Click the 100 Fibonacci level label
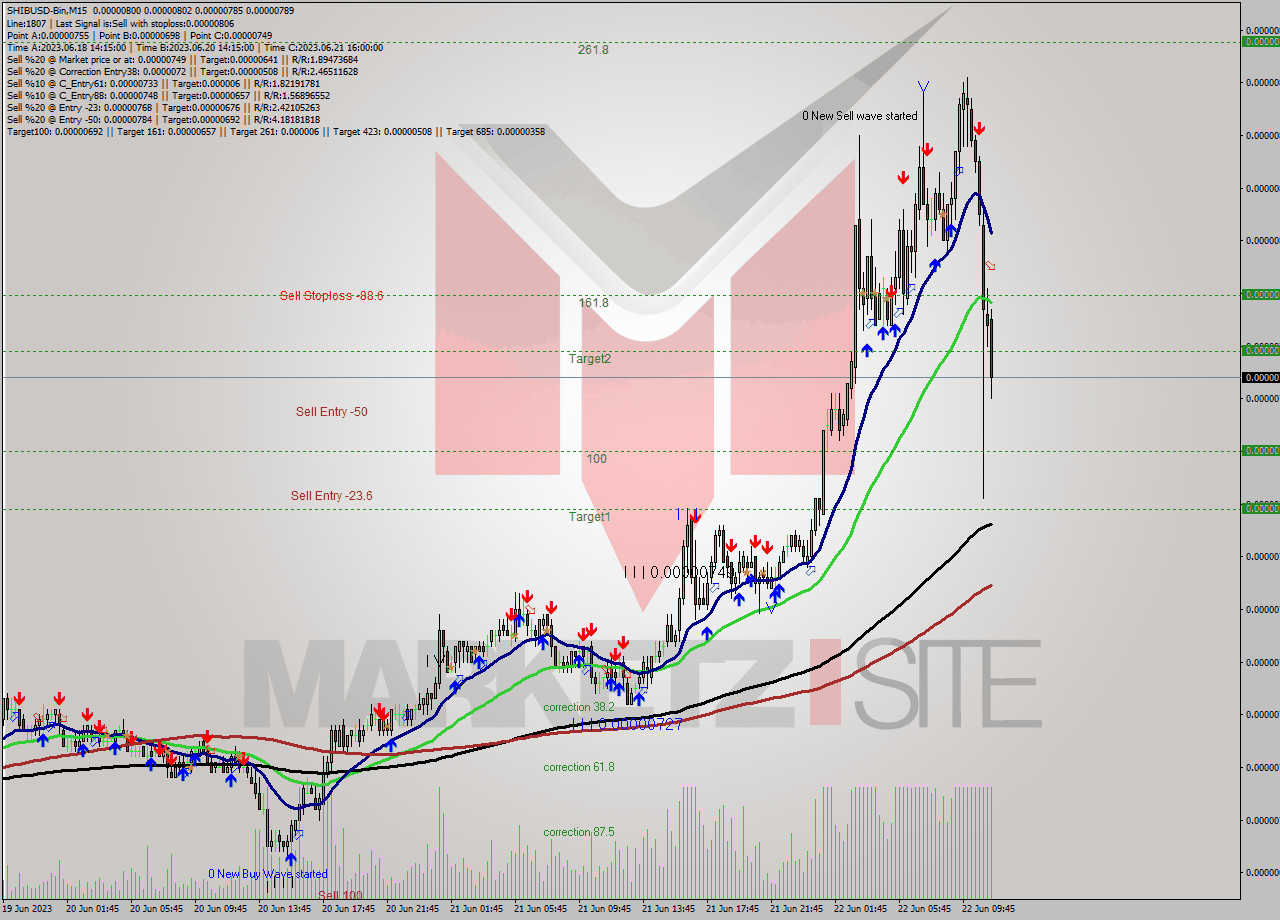 (x=597, y=459)
